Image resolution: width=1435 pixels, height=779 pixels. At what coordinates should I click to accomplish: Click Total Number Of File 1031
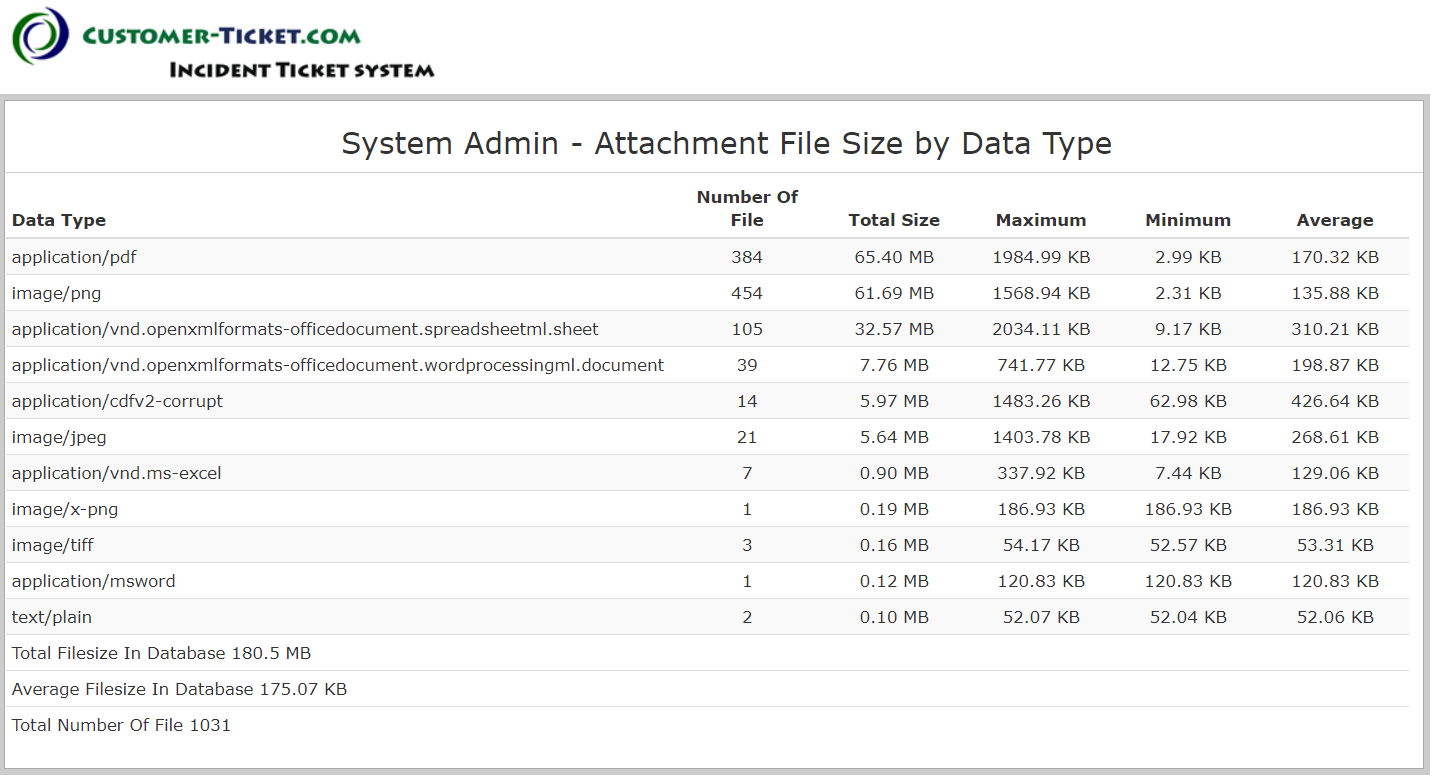121,725
